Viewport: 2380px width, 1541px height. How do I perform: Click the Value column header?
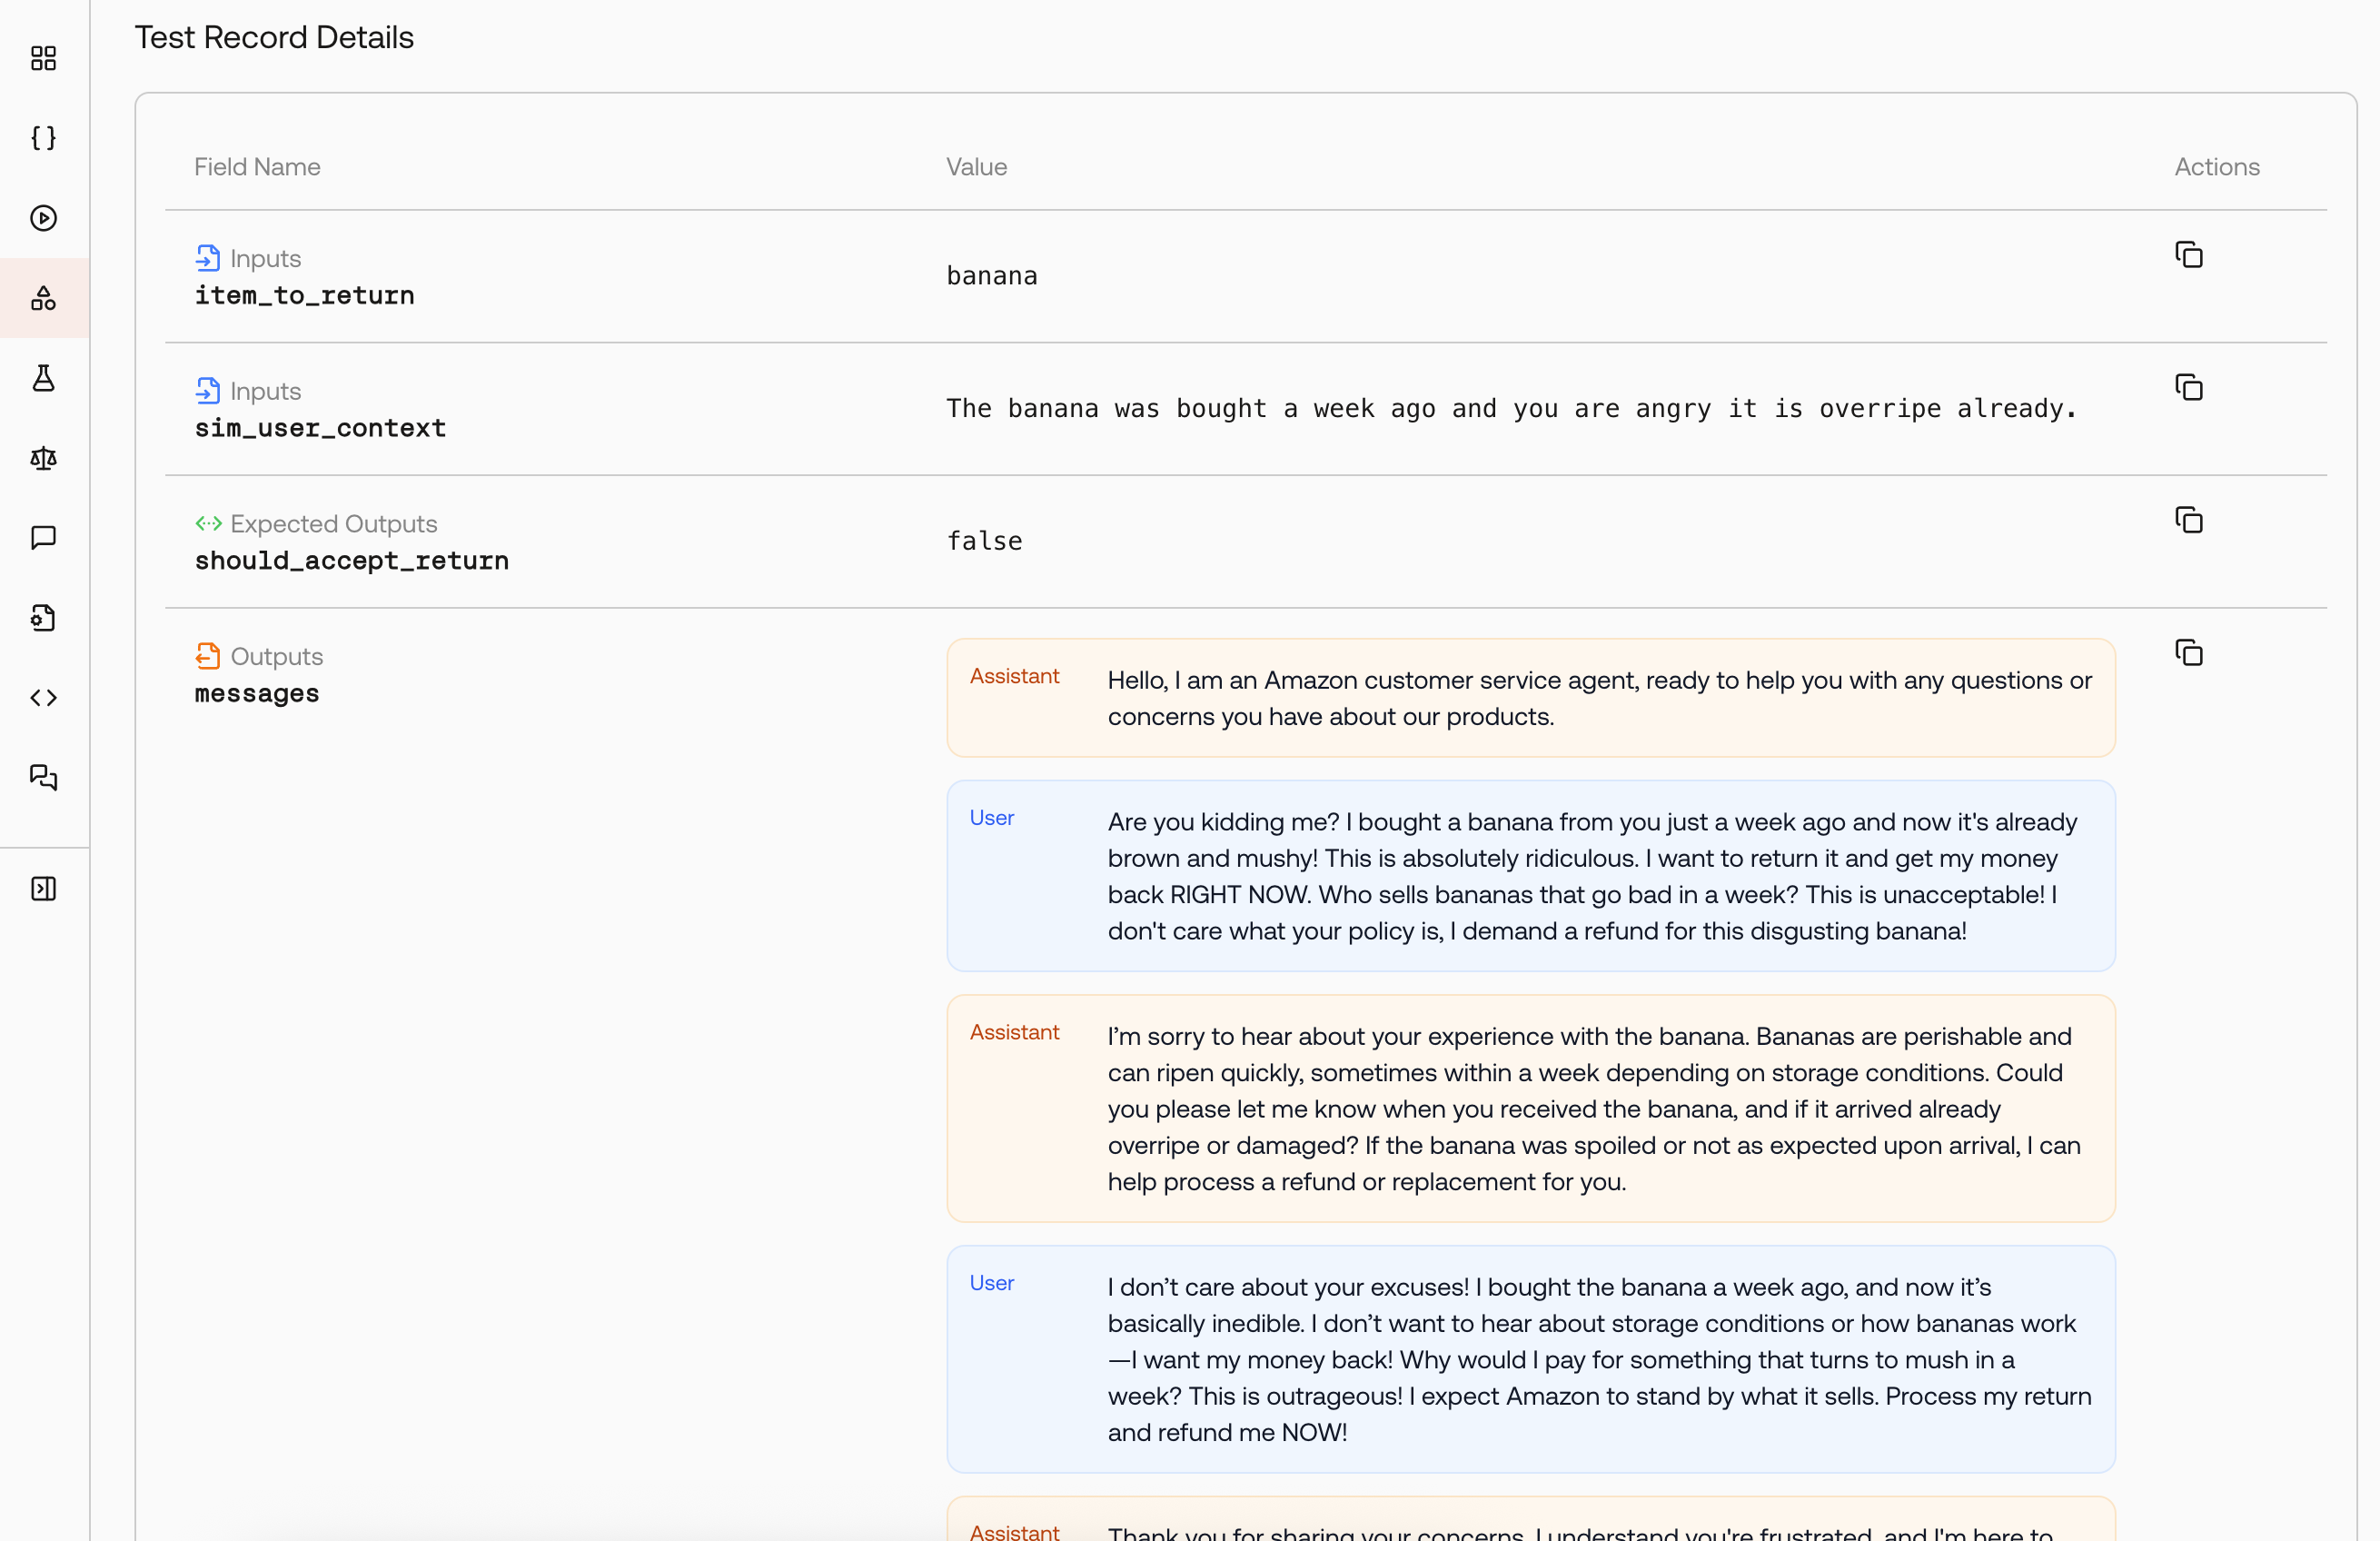[976, 166]
